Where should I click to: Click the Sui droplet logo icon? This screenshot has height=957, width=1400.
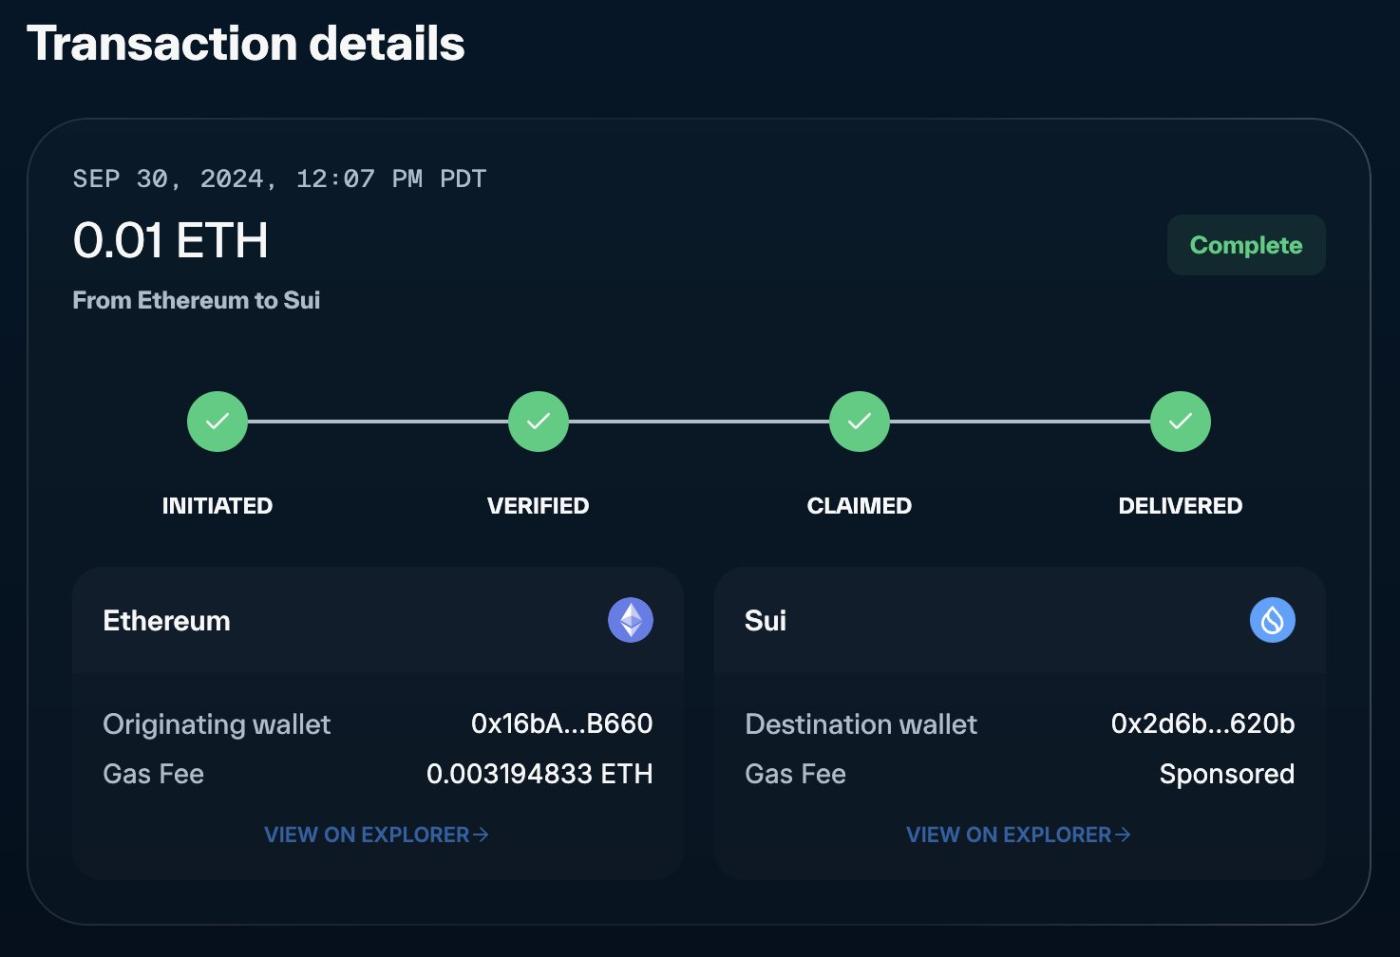[x=1272, y=620]
